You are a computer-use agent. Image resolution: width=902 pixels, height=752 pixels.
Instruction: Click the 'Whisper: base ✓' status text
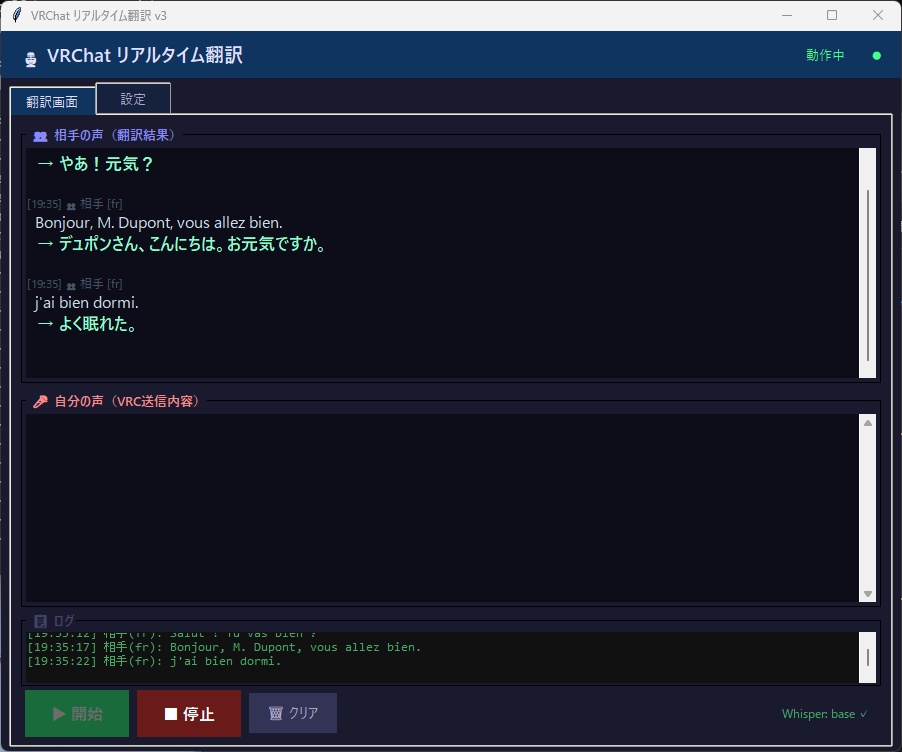[824, 714]
